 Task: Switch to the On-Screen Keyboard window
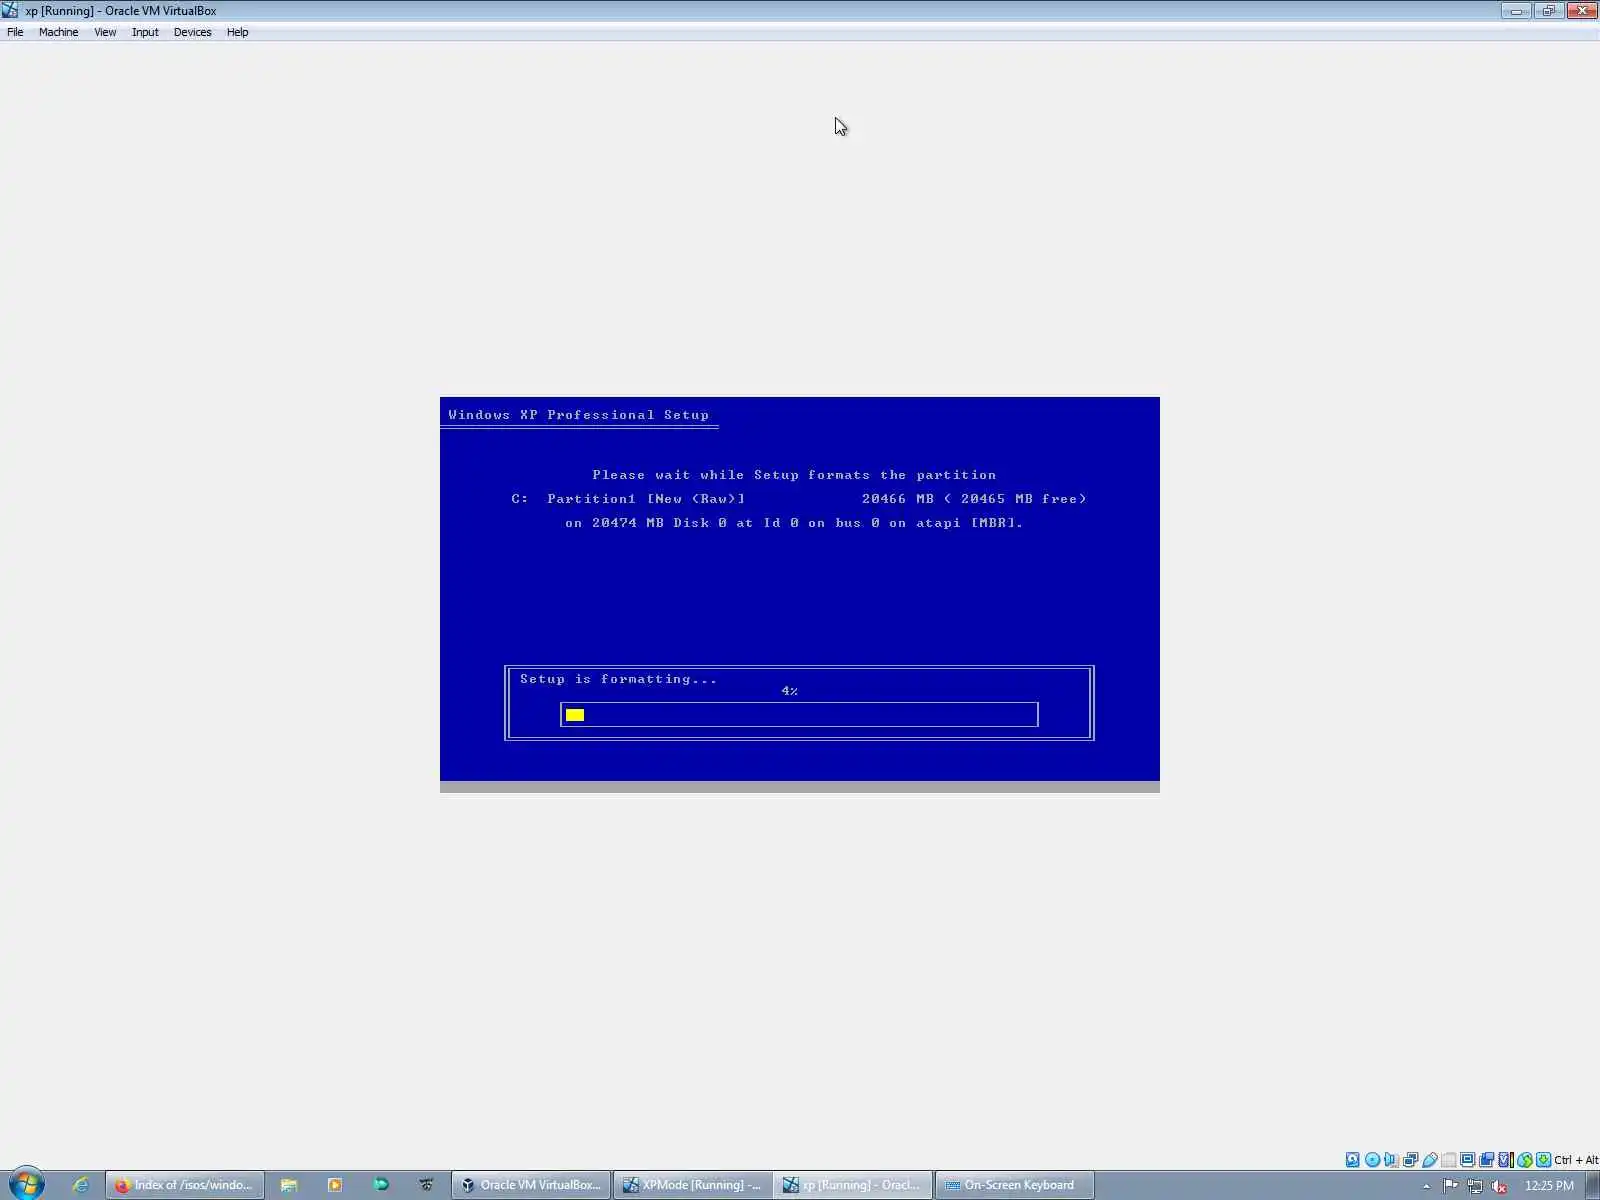click(1015, 1185)
